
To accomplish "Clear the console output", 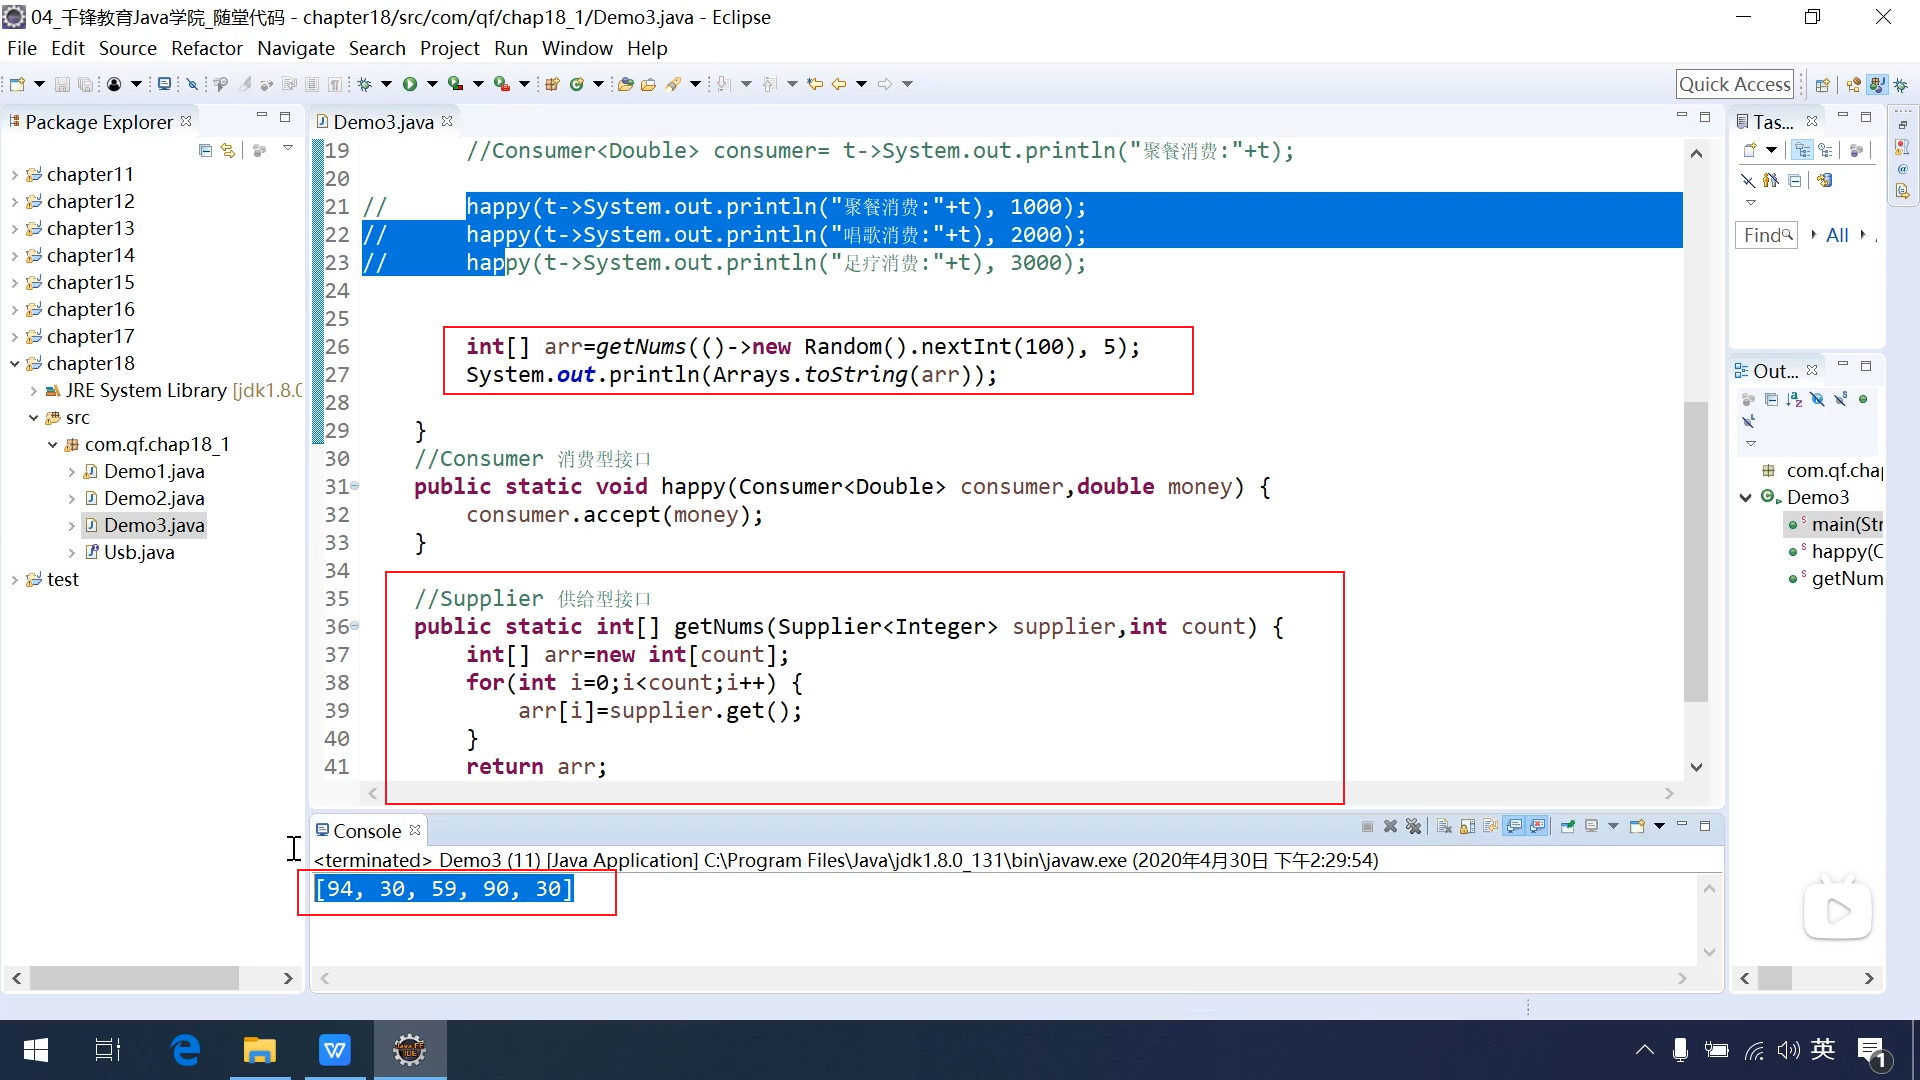I will [x=1444, y=826].
